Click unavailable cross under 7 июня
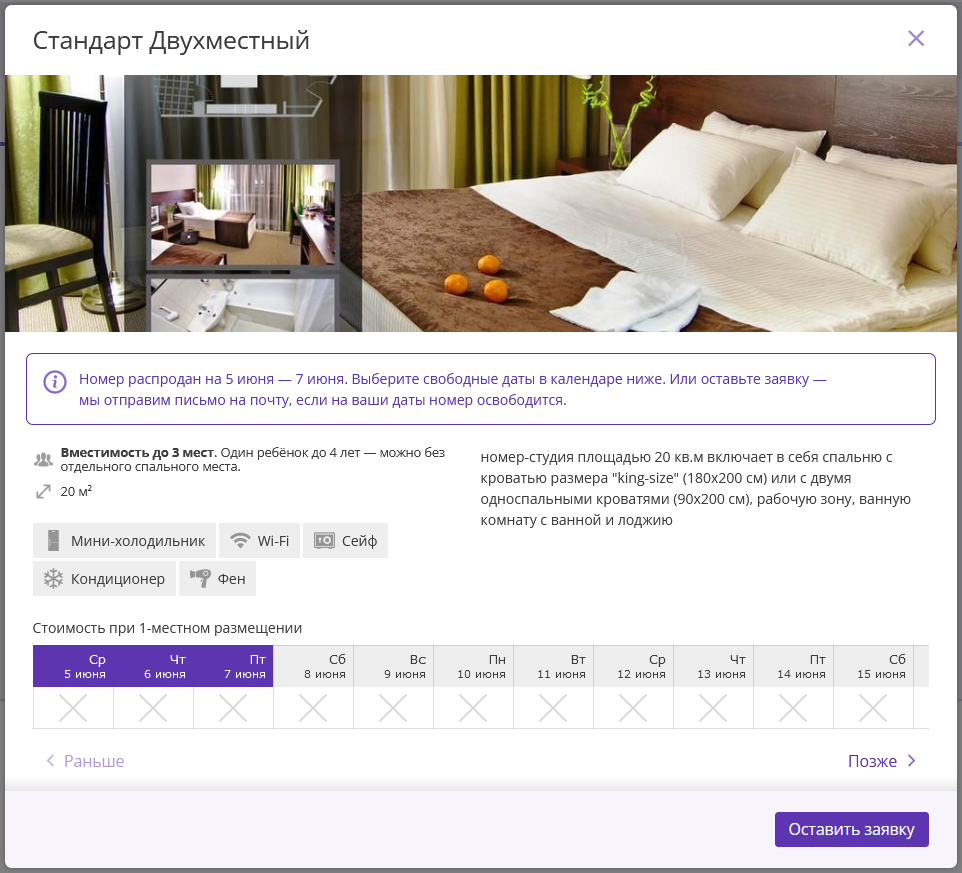The width and height of the screenshot is (962, 873). click(x=233, y=708)
